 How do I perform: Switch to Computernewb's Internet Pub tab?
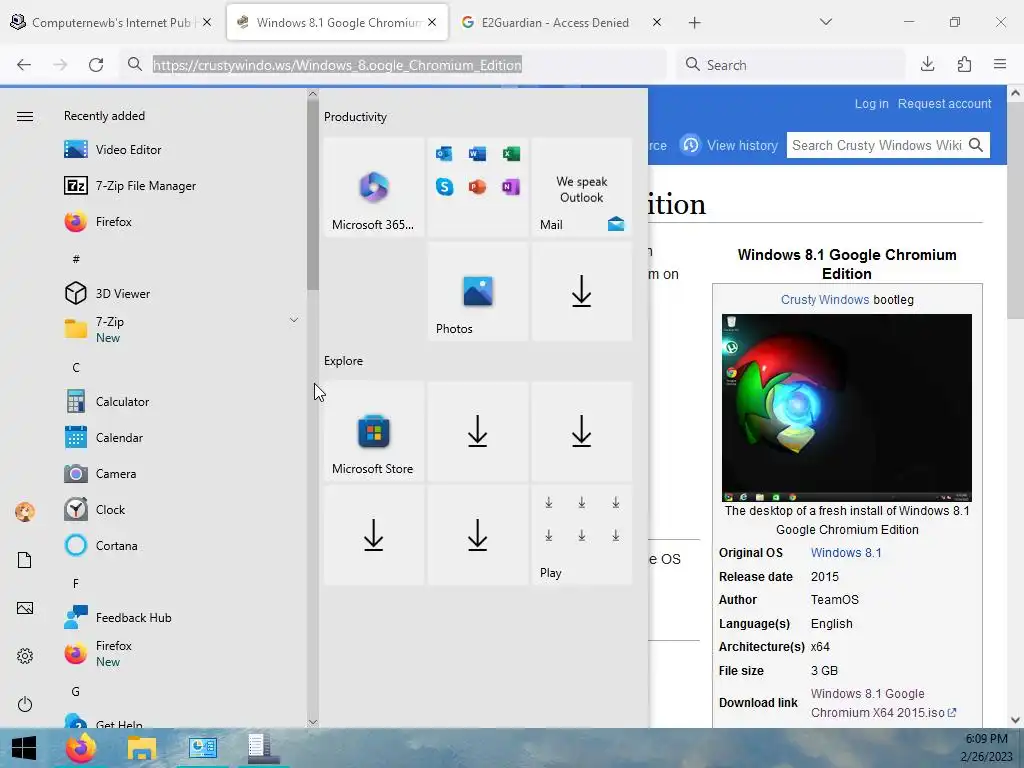point(112,22)
